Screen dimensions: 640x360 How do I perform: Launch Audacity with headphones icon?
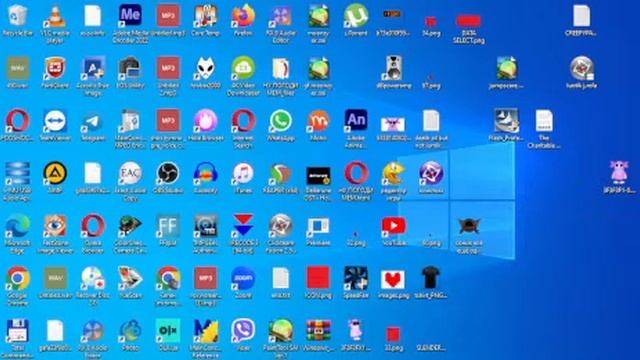click(x=205, y=173)
